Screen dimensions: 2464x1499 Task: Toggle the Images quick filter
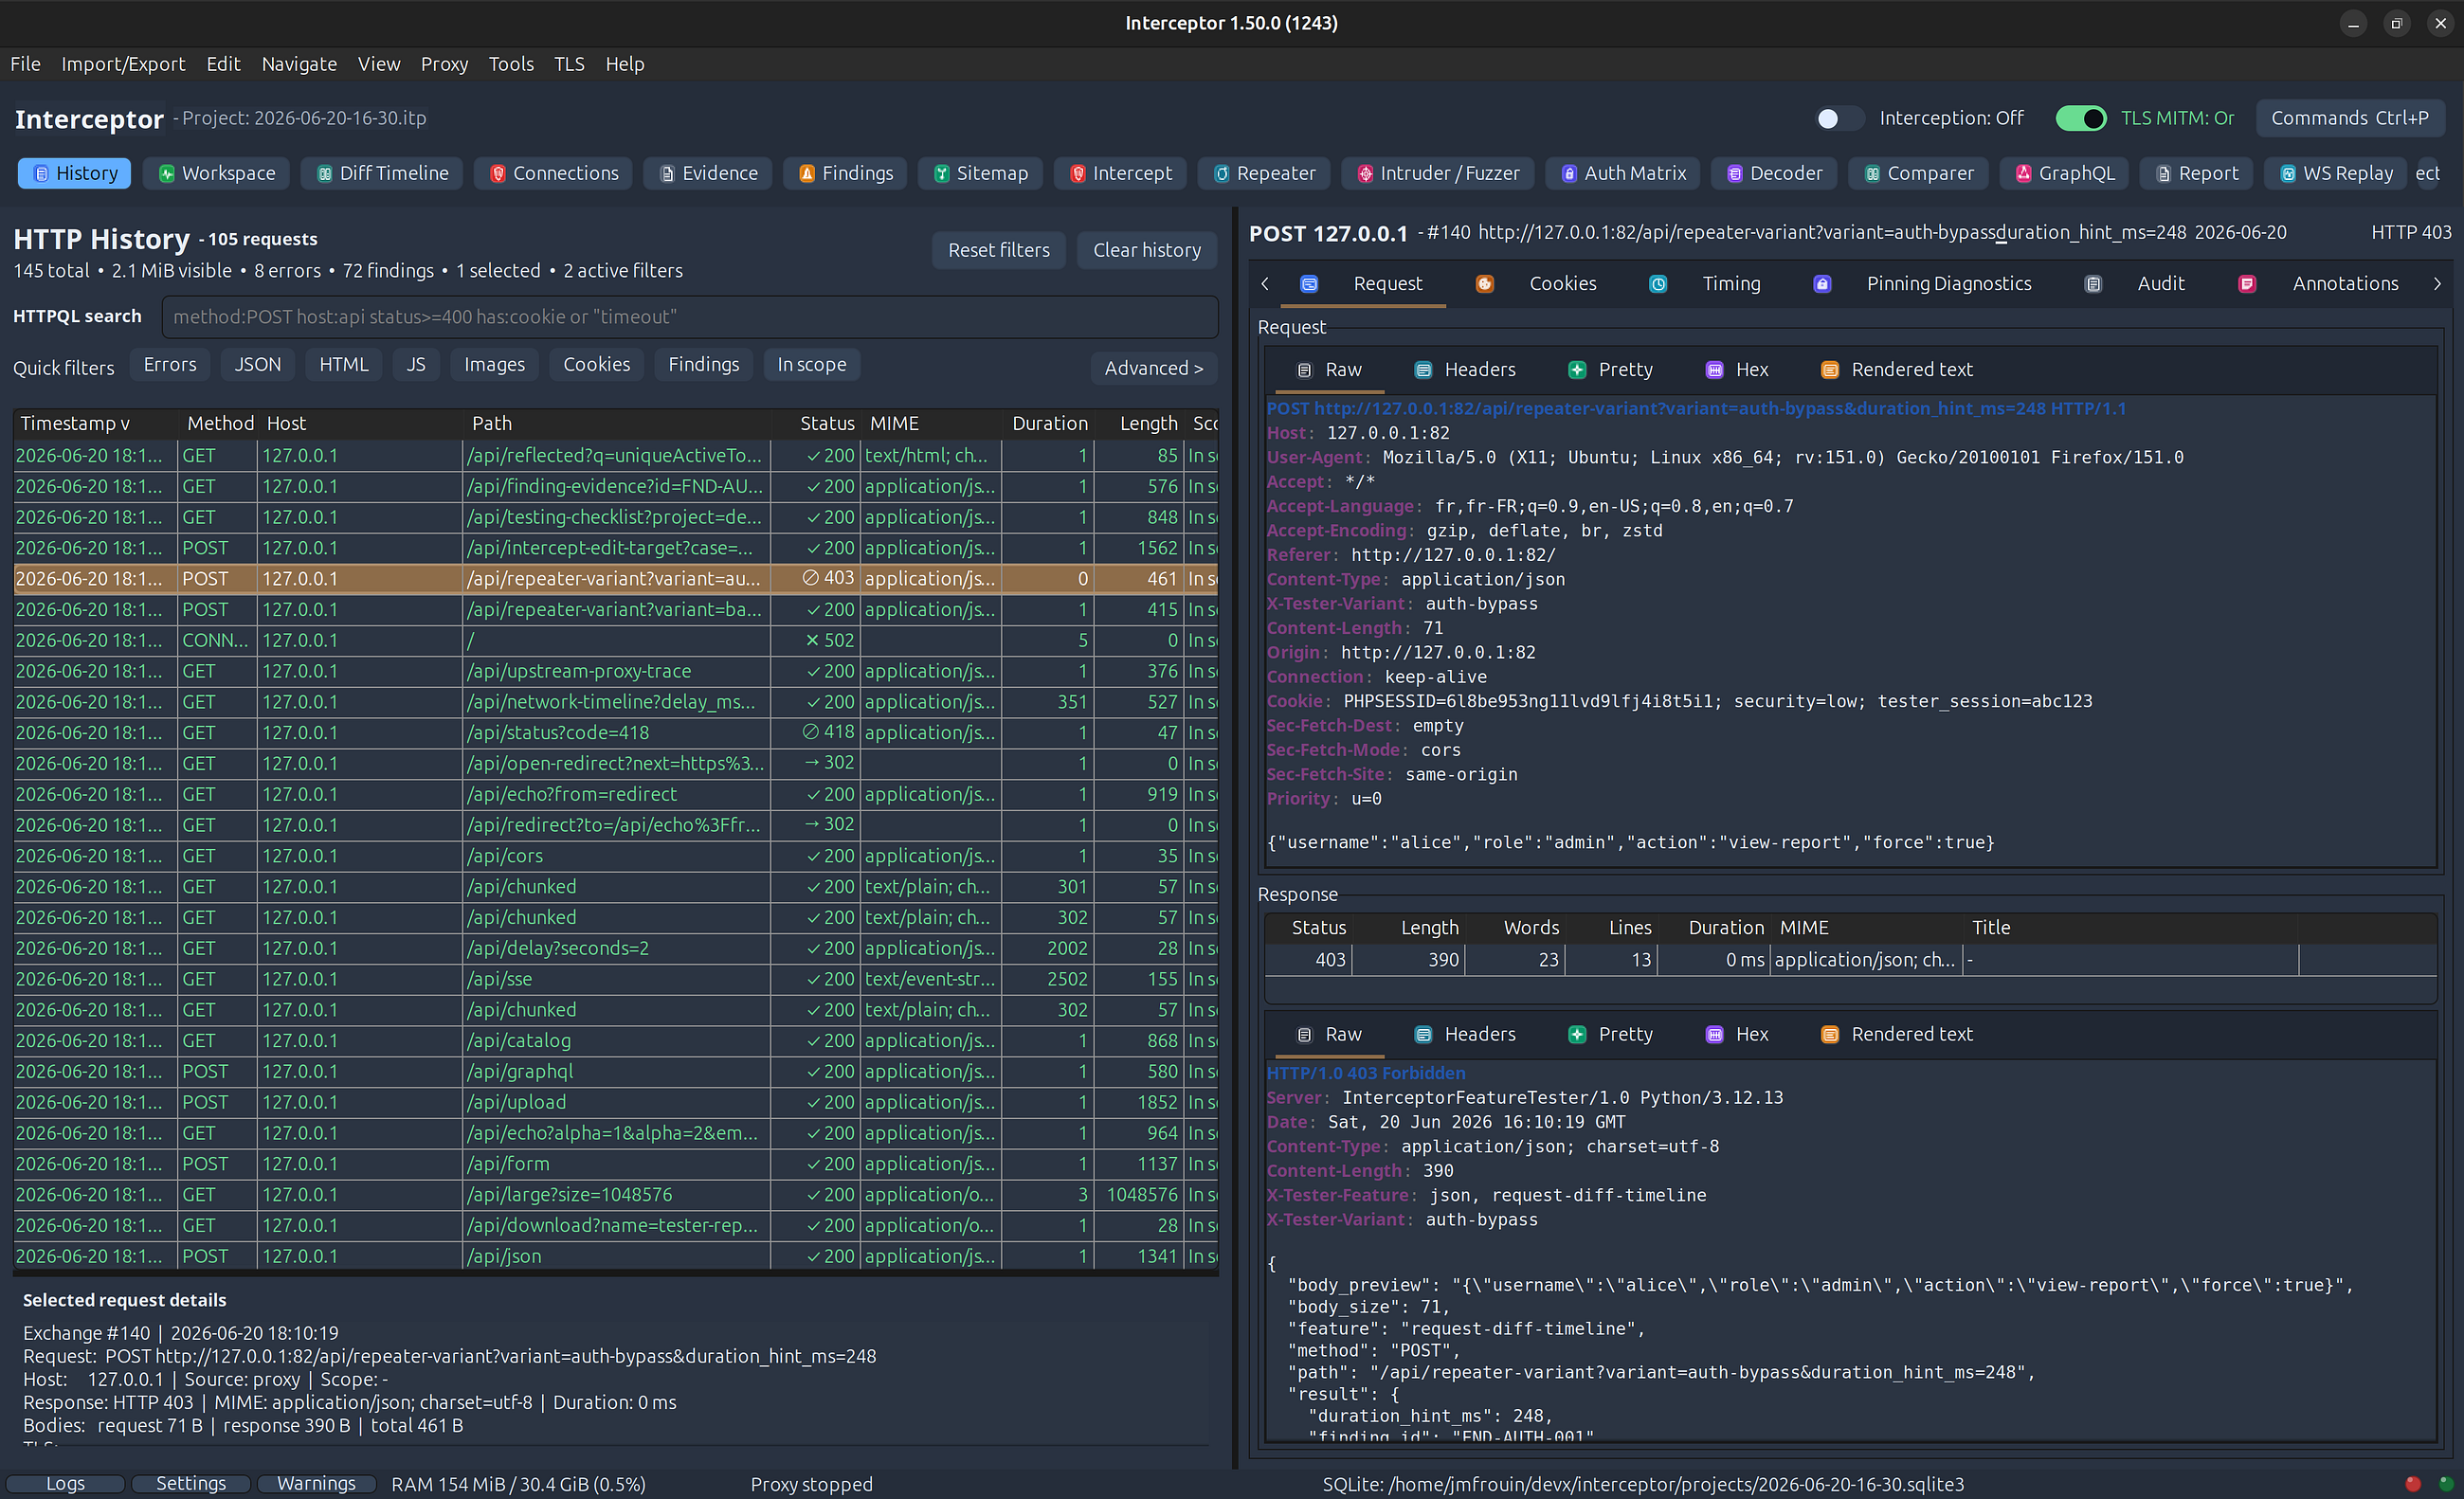[x=494, y=365]
